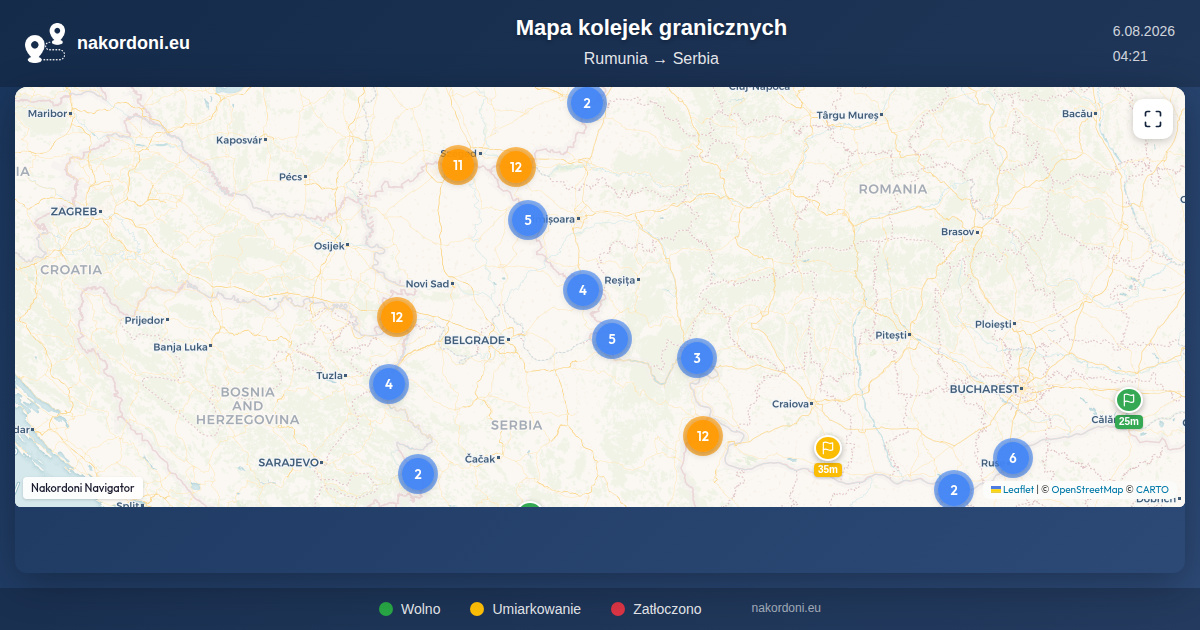Expand the blue 5 cluster at Timișoara

coord(528,220)
